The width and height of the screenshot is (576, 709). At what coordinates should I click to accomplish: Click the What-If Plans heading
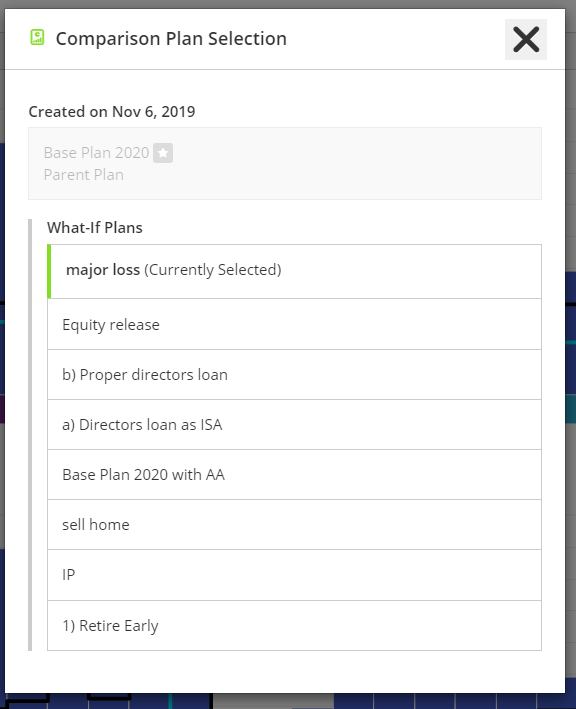pyautogui.click(x=94, y=227)
